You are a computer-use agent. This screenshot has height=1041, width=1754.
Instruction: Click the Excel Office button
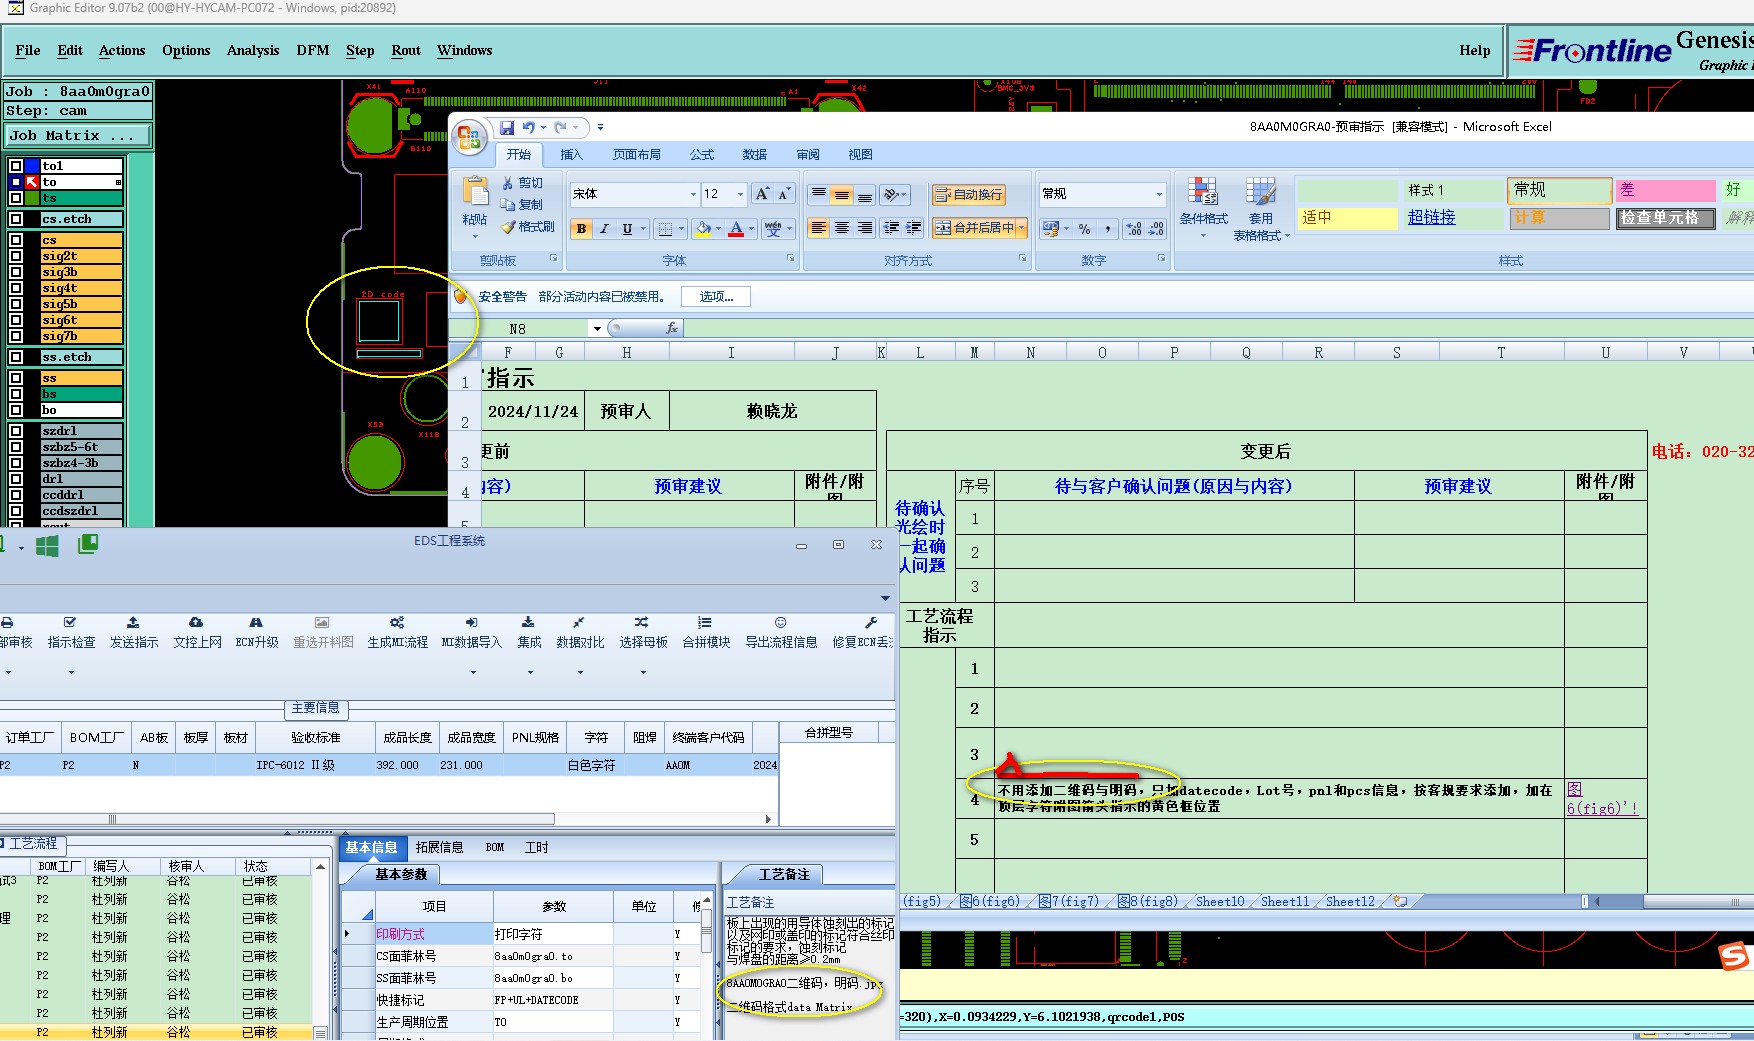469,137
